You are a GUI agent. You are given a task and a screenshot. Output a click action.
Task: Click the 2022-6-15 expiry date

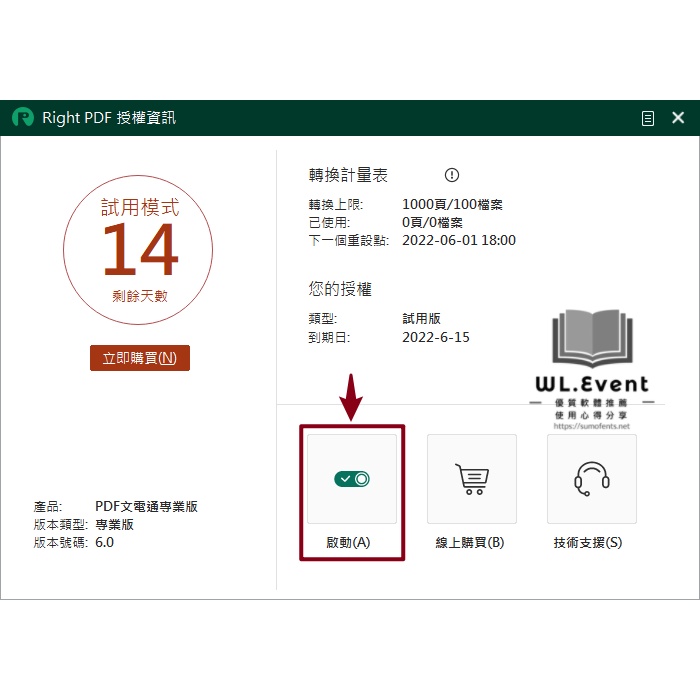click(436, 337)
